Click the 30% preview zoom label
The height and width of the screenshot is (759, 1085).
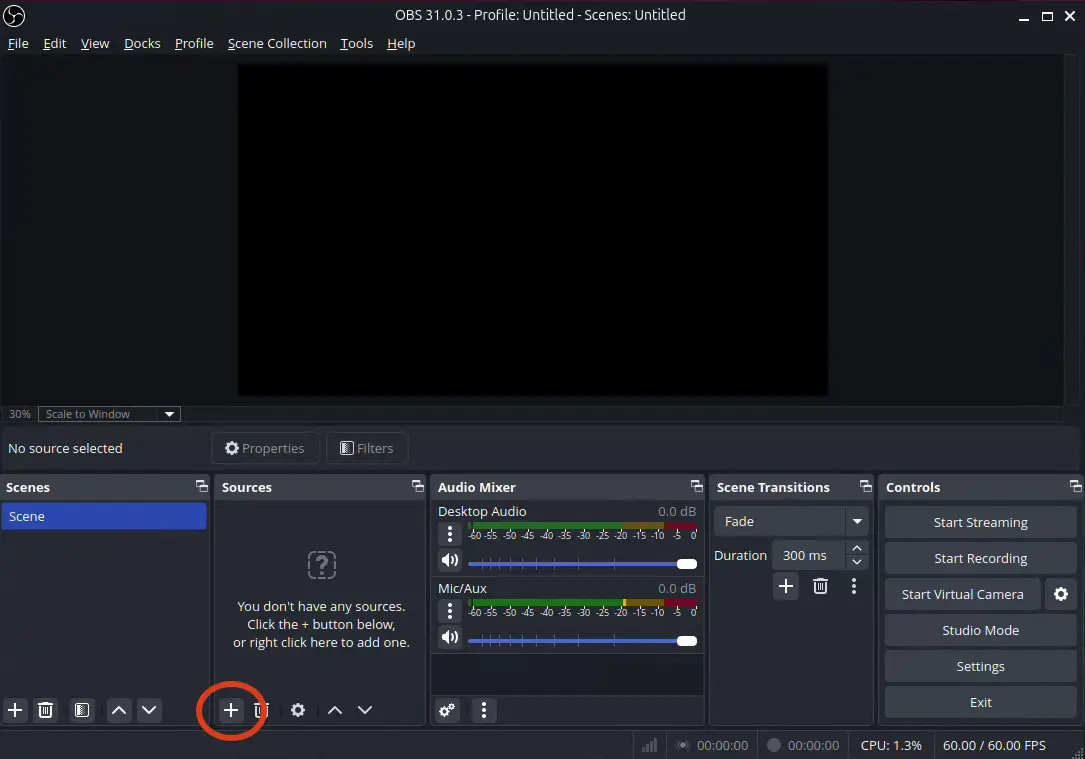pyautogui.click(x=19, y=414)
